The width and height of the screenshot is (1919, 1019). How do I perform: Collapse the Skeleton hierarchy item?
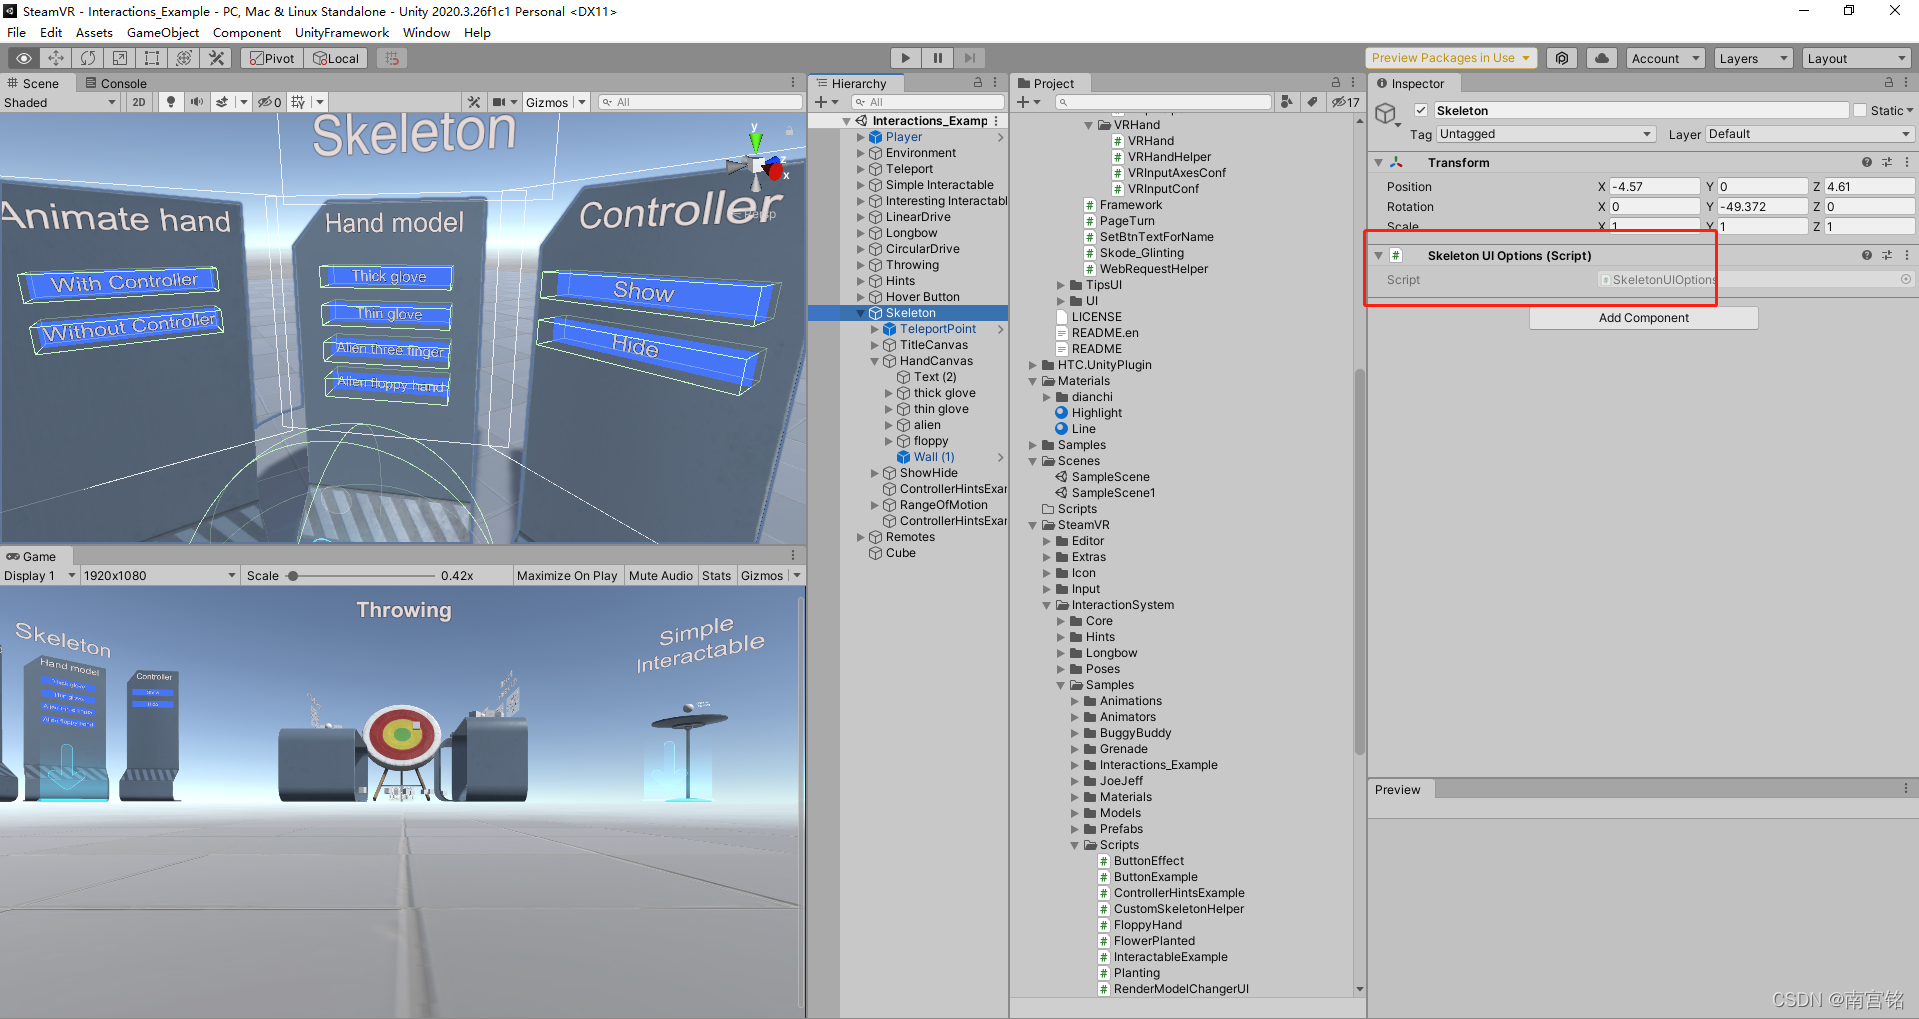coord(861,313)
